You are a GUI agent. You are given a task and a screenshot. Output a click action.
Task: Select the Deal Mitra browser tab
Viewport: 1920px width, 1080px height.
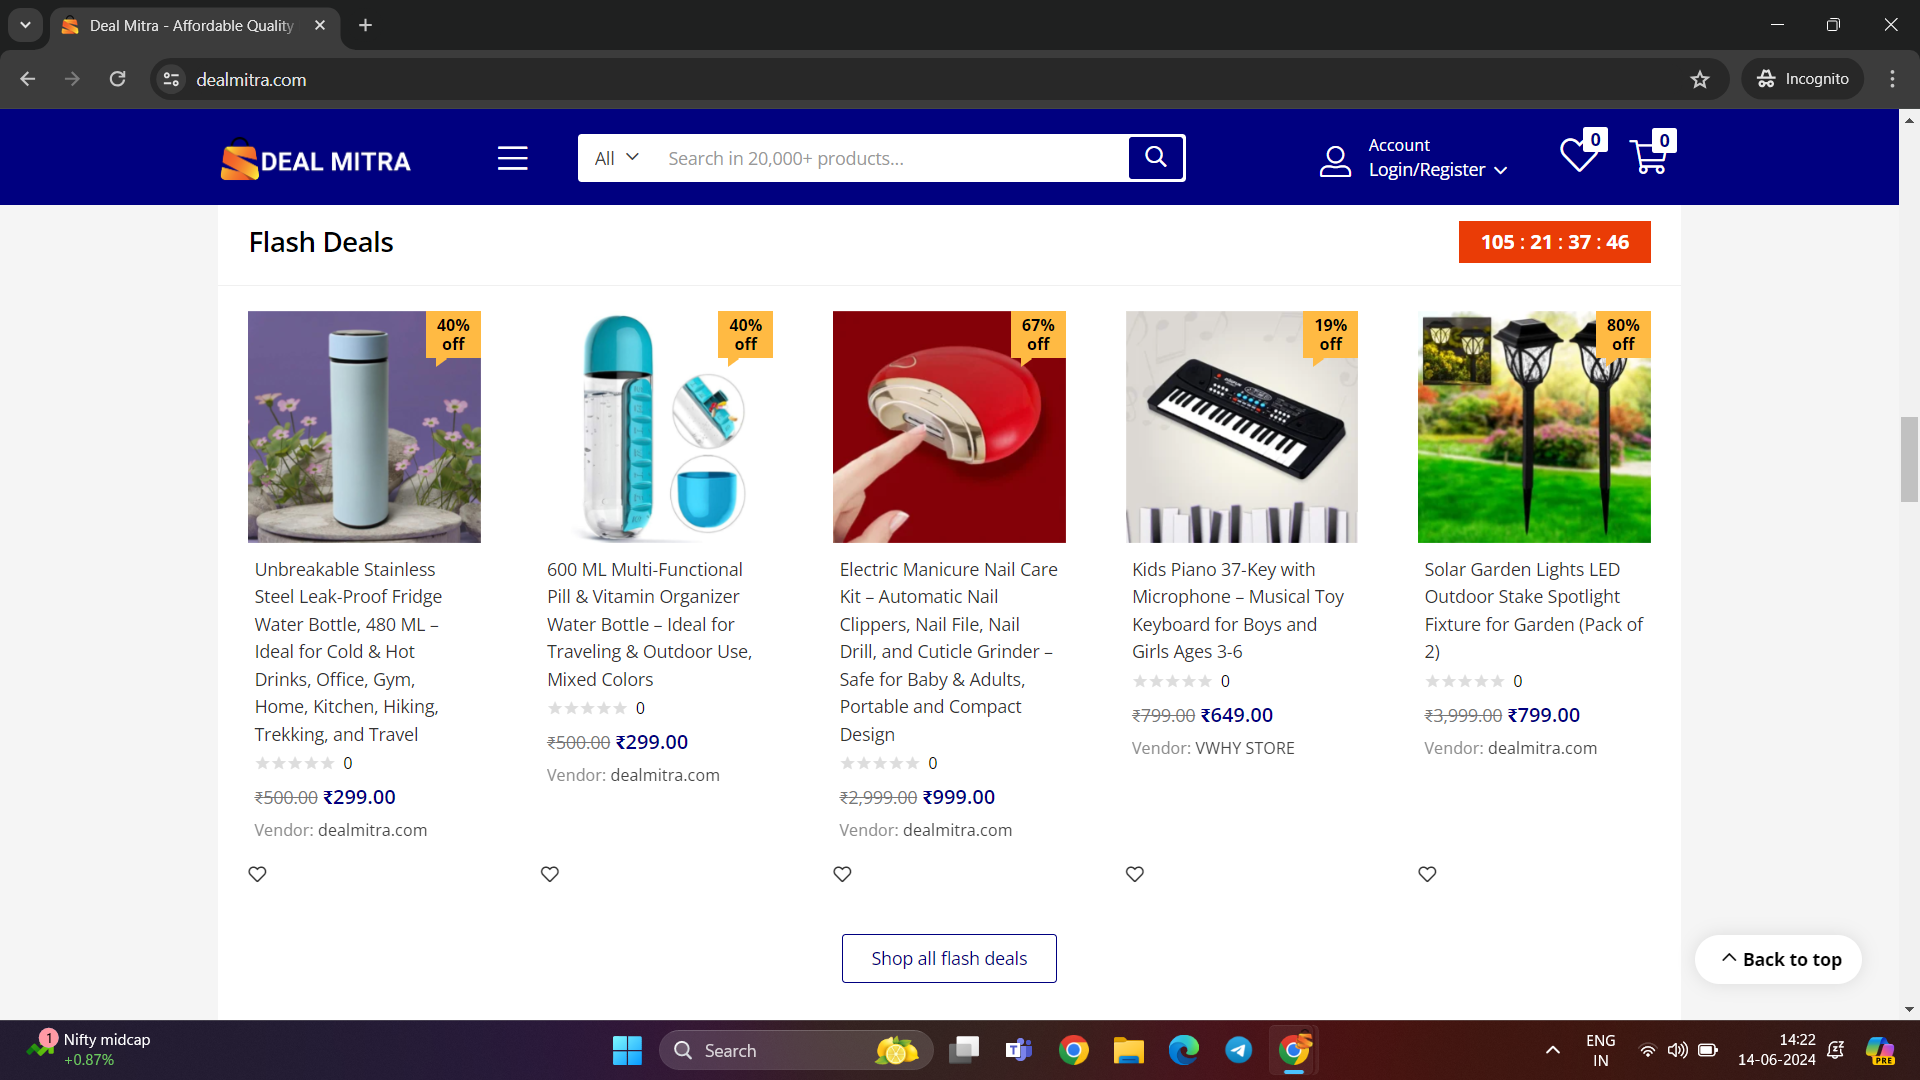(192, 25)
